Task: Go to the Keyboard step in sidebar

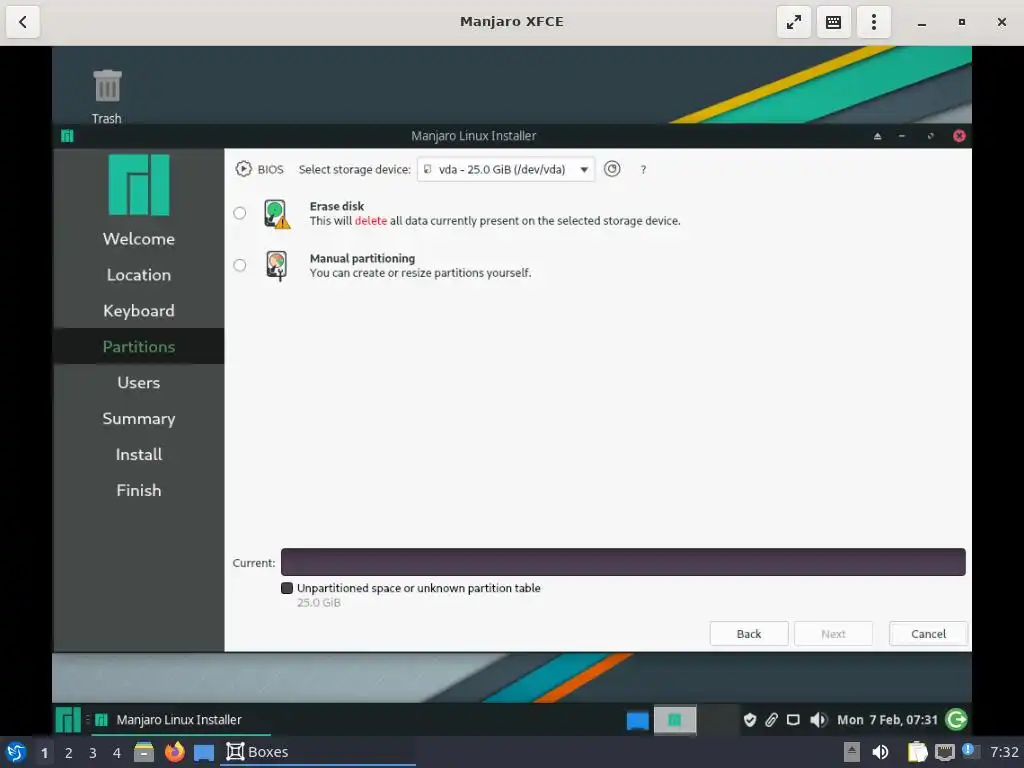Action: point(138,311)
